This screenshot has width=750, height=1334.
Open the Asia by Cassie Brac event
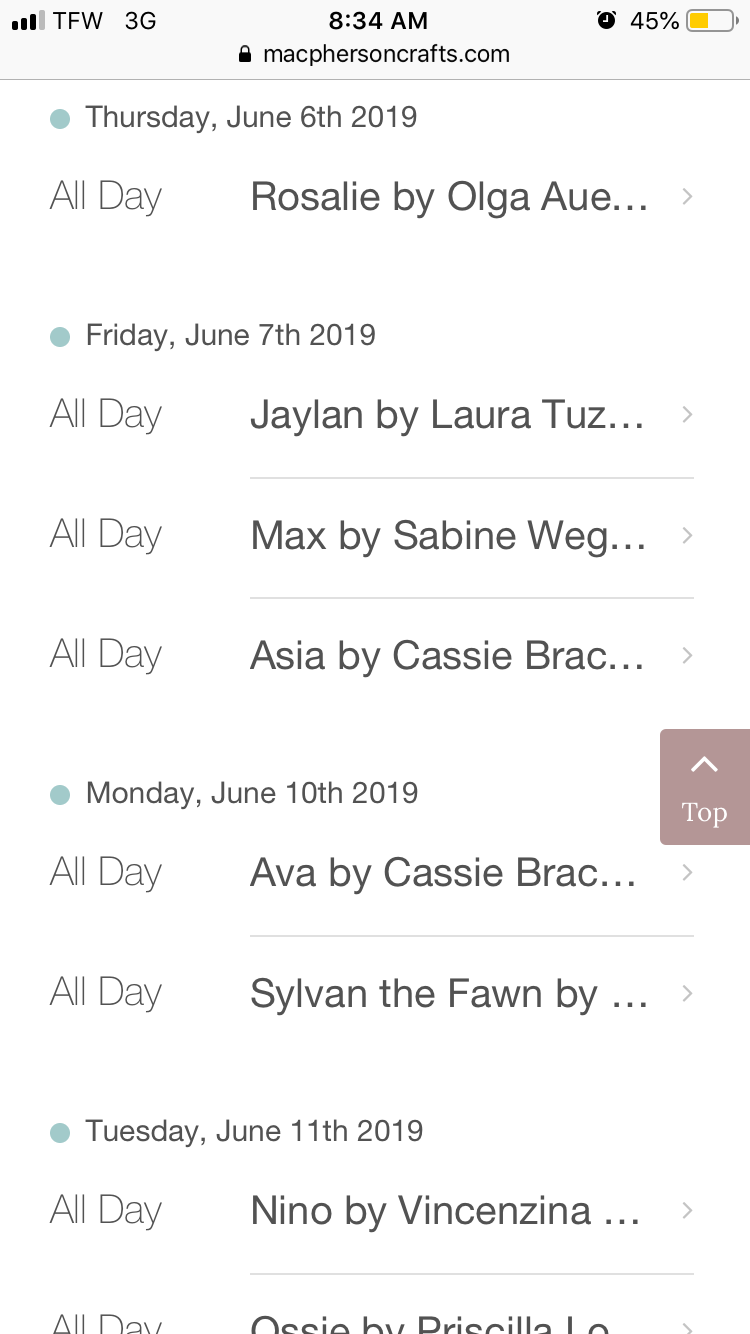click(446, 655)
